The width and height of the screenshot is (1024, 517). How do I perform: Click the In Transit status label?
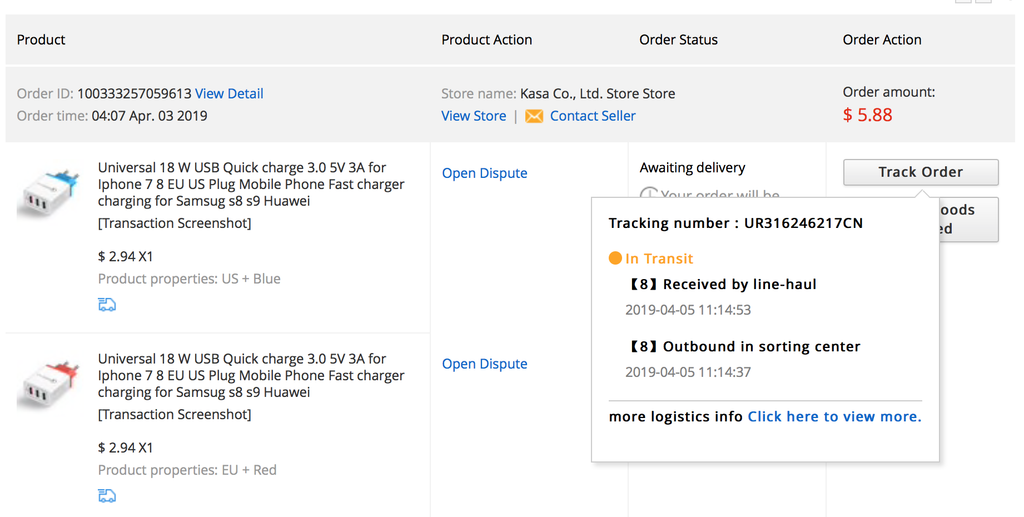tap(659, 258)
